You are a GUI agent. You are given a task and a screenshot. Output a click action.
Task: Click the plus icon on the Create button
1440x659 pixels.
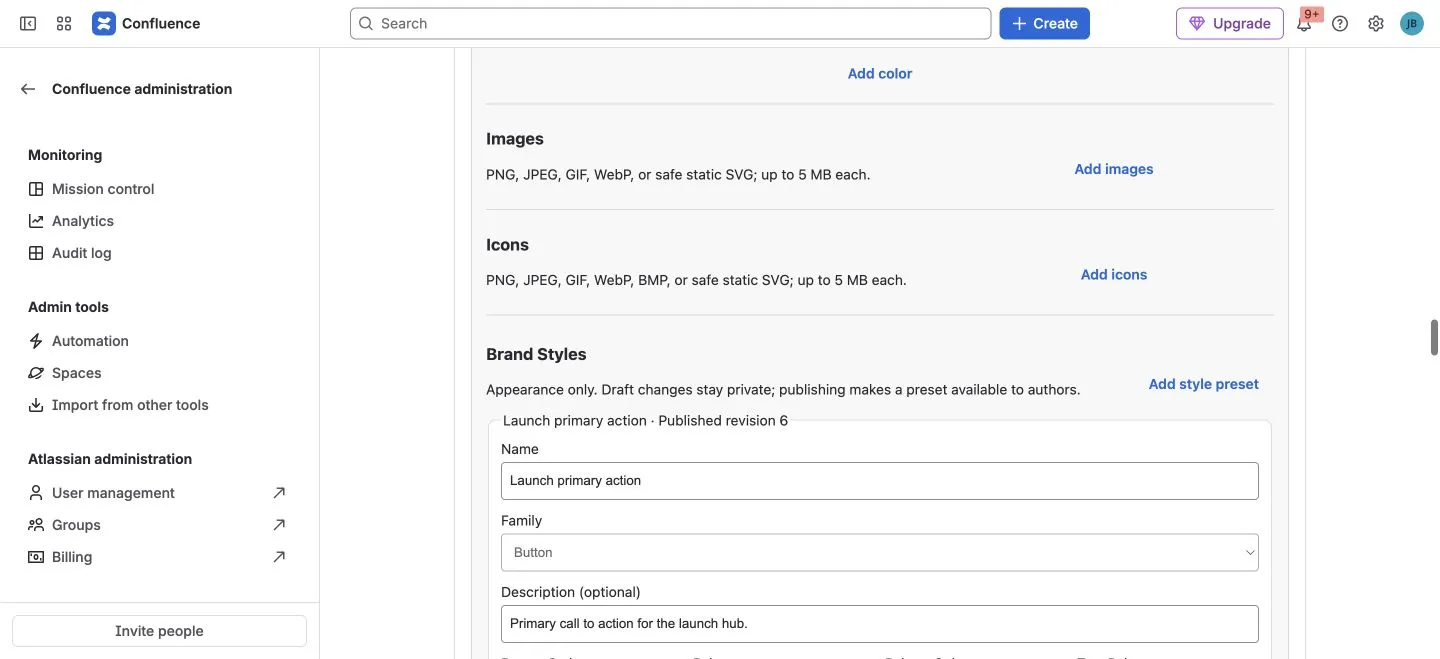(1019, 23)
